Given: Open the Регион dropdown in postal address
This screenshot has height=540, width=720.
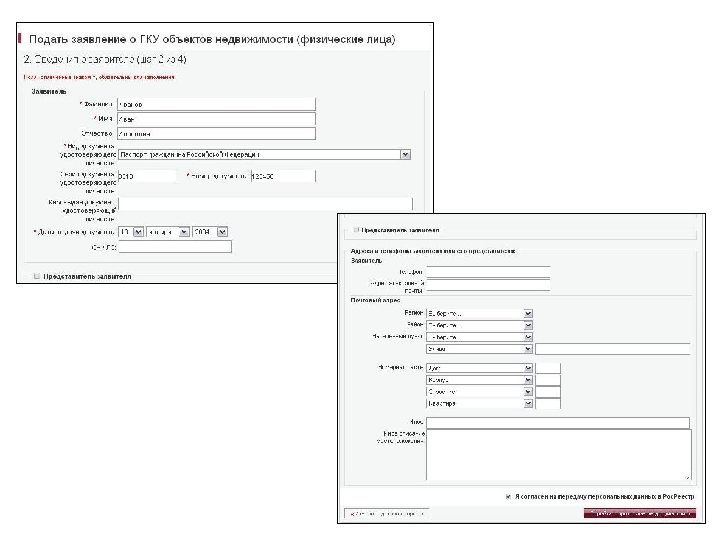Looking at the screenshot, I should [x=479, y=314].
